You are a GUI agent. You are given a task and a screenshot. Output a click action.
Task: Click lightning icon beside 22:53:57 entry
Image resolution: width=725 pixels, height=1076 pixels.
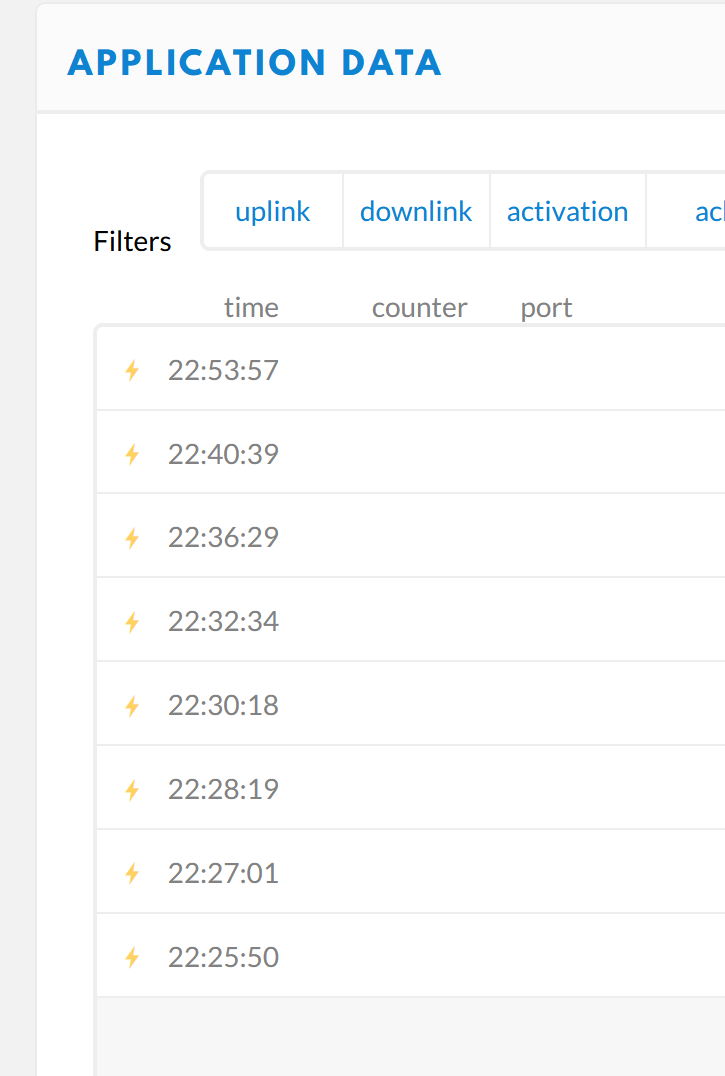coord(132,371)
